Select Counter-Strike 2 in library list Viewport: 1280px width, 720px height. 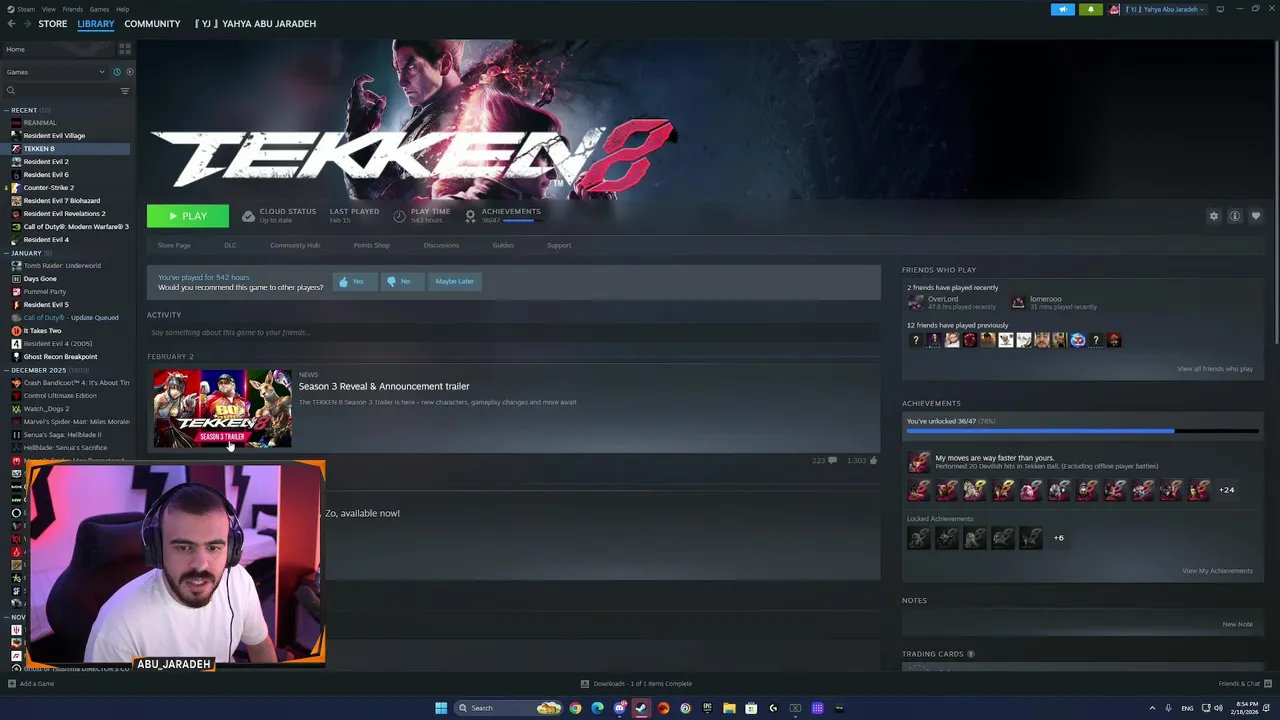click(48, 188)
